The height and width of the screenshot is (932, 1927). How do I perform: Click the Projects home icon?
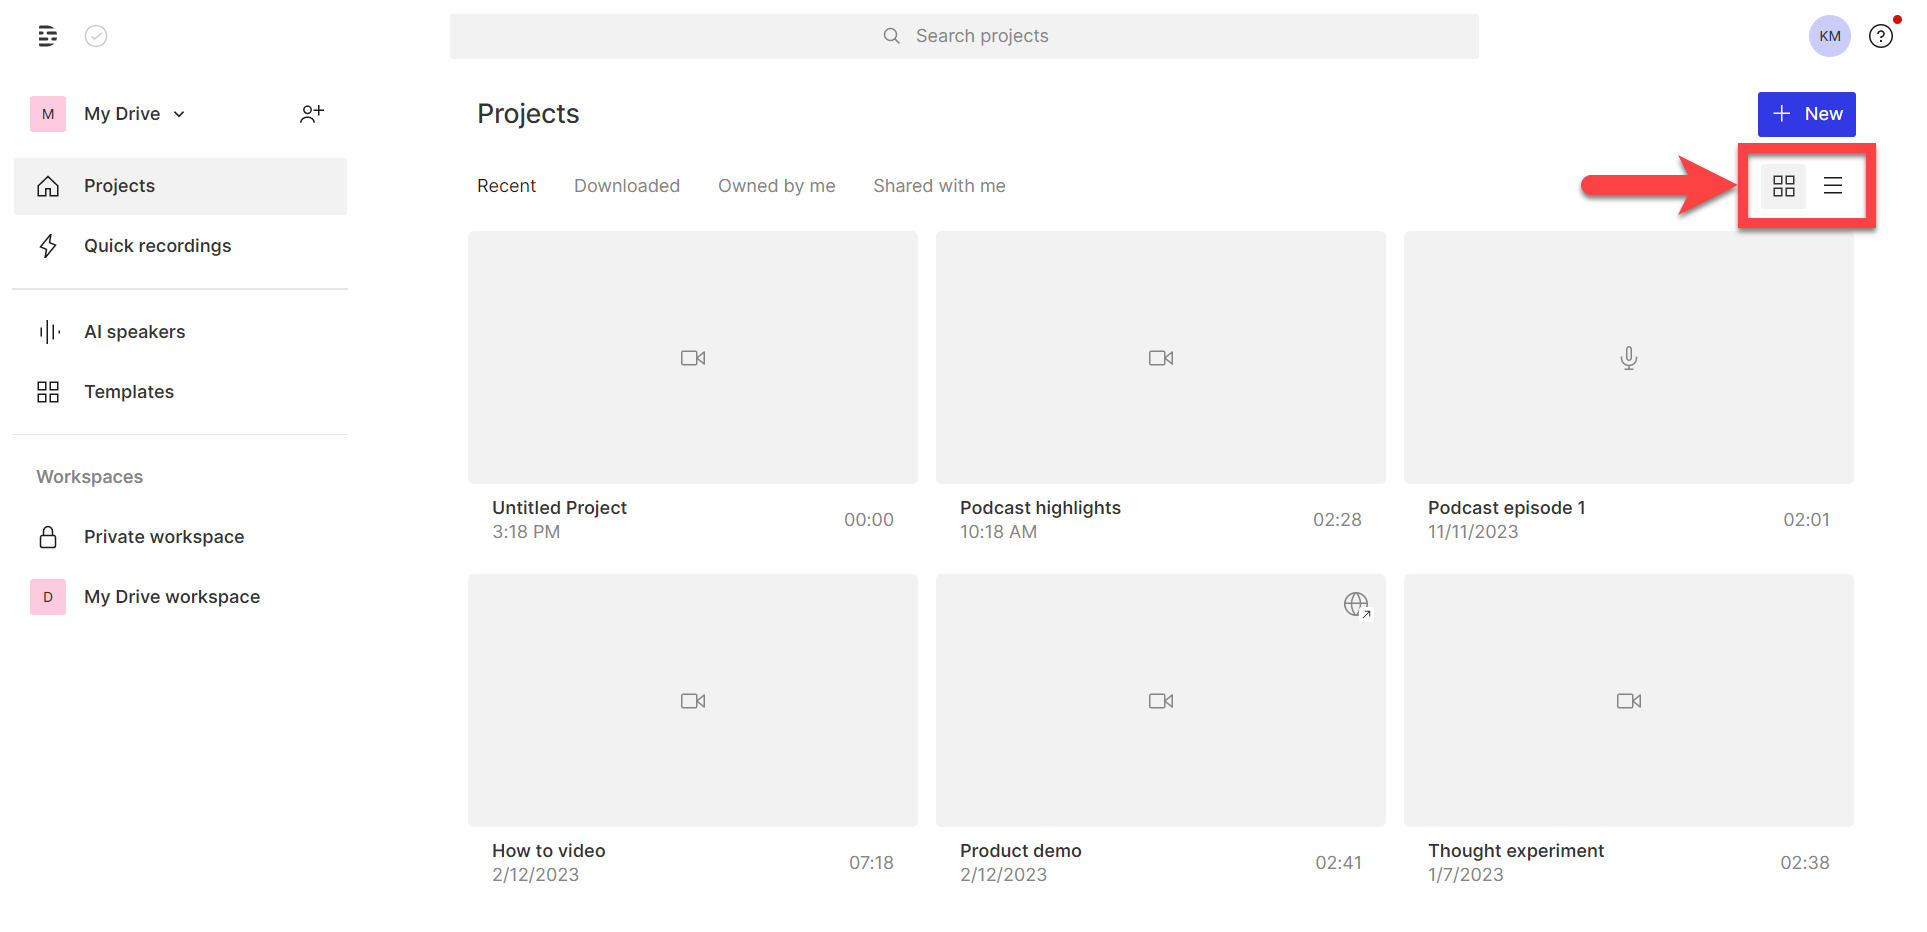(48, 186)
